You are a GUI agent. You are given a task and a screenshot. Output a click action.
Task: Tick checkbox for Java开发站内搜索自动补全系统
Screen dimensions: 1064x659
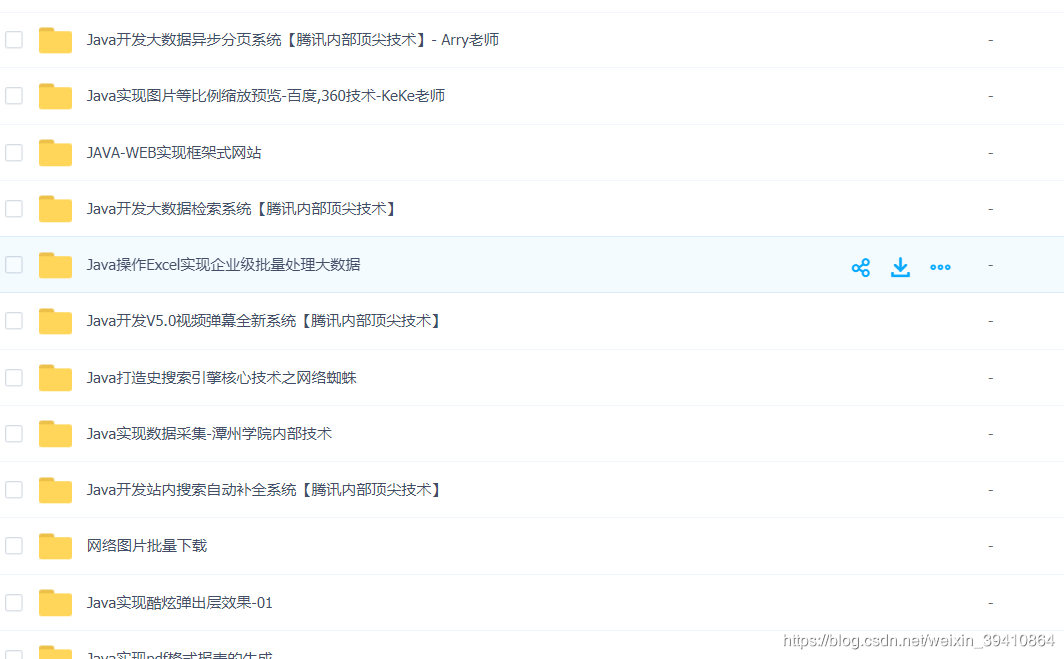point(14,489)
